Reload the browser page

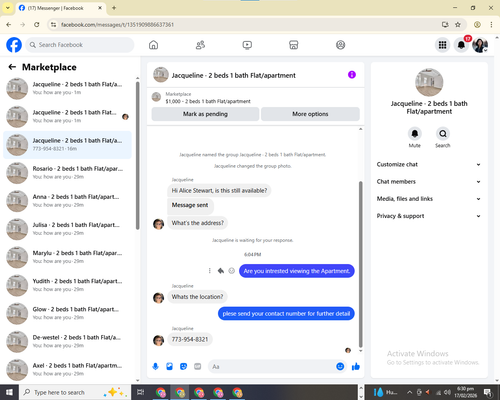tap(37, 24)
